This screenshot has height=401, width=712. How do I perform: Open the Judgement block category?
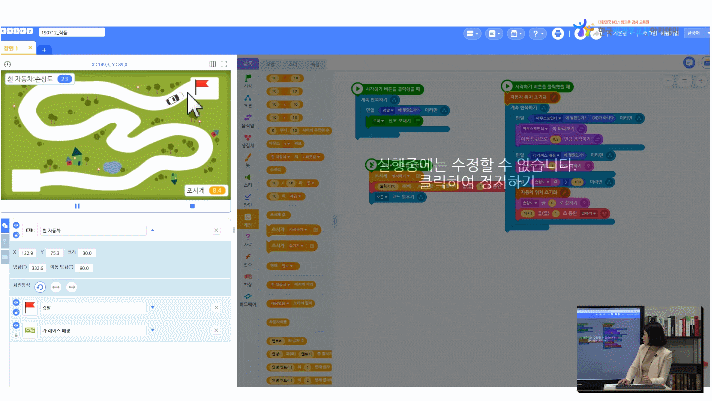point(248,200)
